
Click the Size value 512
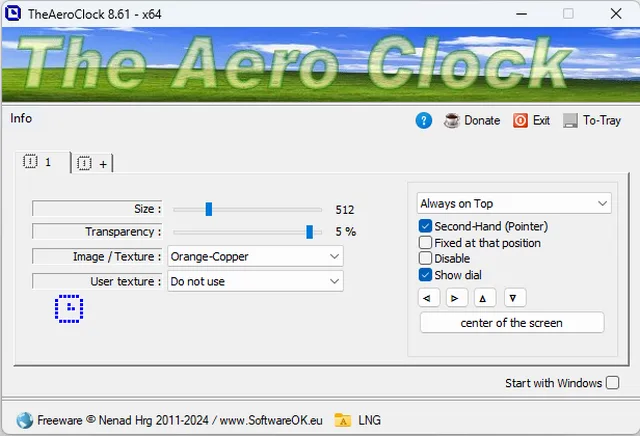(344, 210)
